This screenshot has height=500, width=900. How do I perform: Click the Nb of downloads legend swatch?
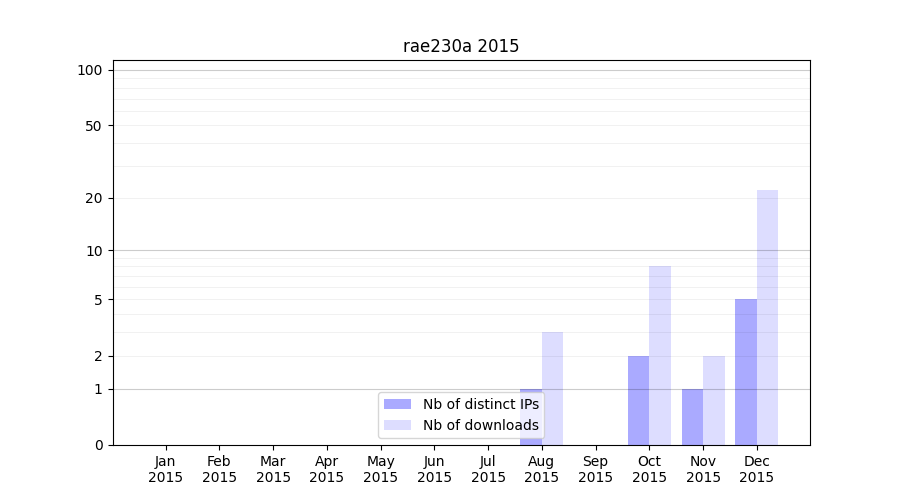397,425
